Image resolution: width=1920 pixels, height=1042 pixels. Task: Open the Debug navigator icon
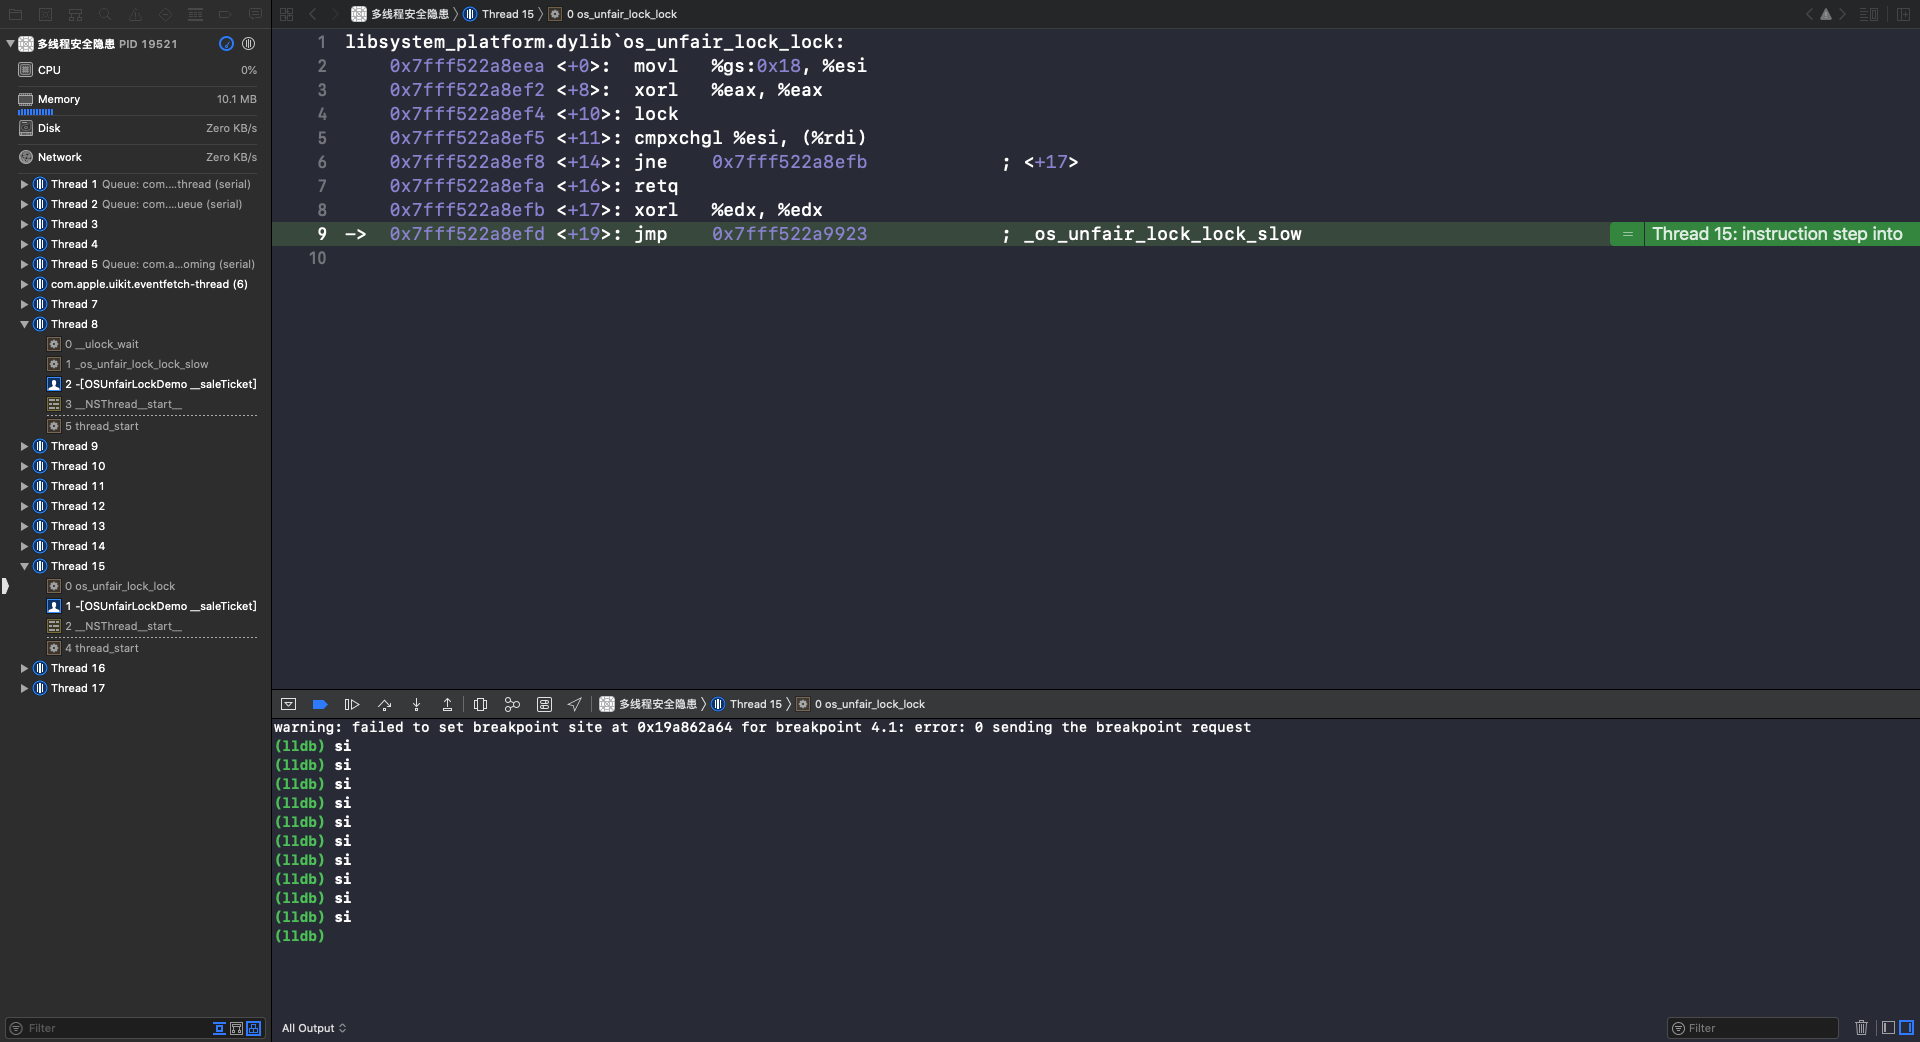pos(195,14)
